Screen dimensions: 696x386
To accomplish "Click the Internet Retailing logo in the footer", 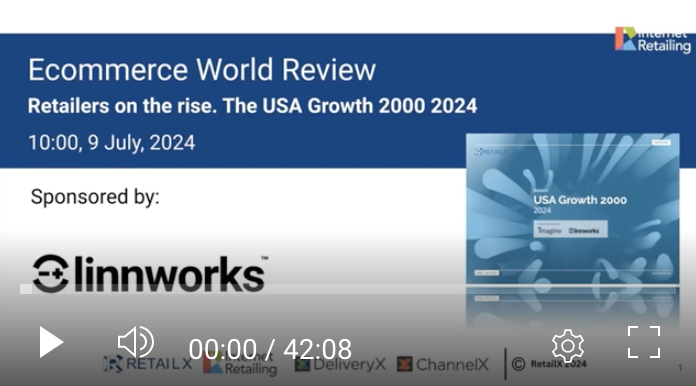I will pyautogui.click(x=240, y=363).
